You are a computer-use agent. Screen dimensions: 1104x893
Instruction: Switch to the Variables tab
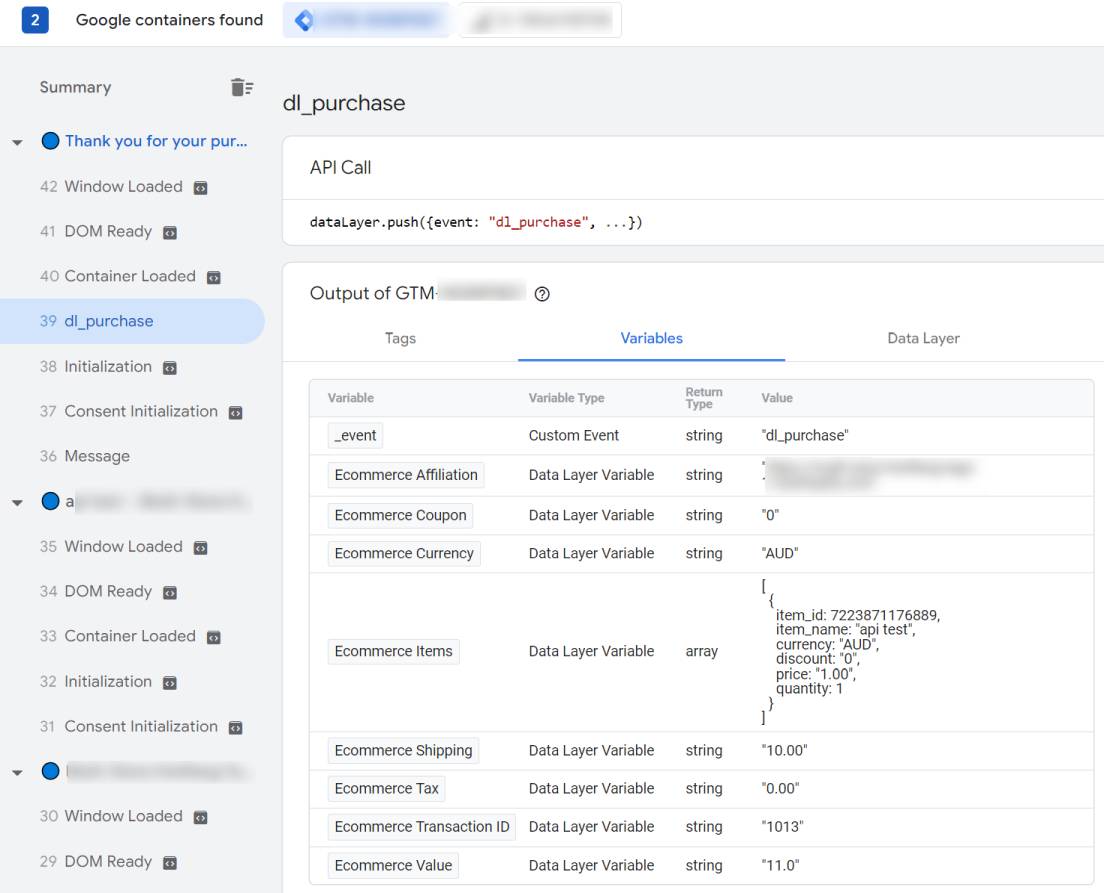click(x=651, y=339)
